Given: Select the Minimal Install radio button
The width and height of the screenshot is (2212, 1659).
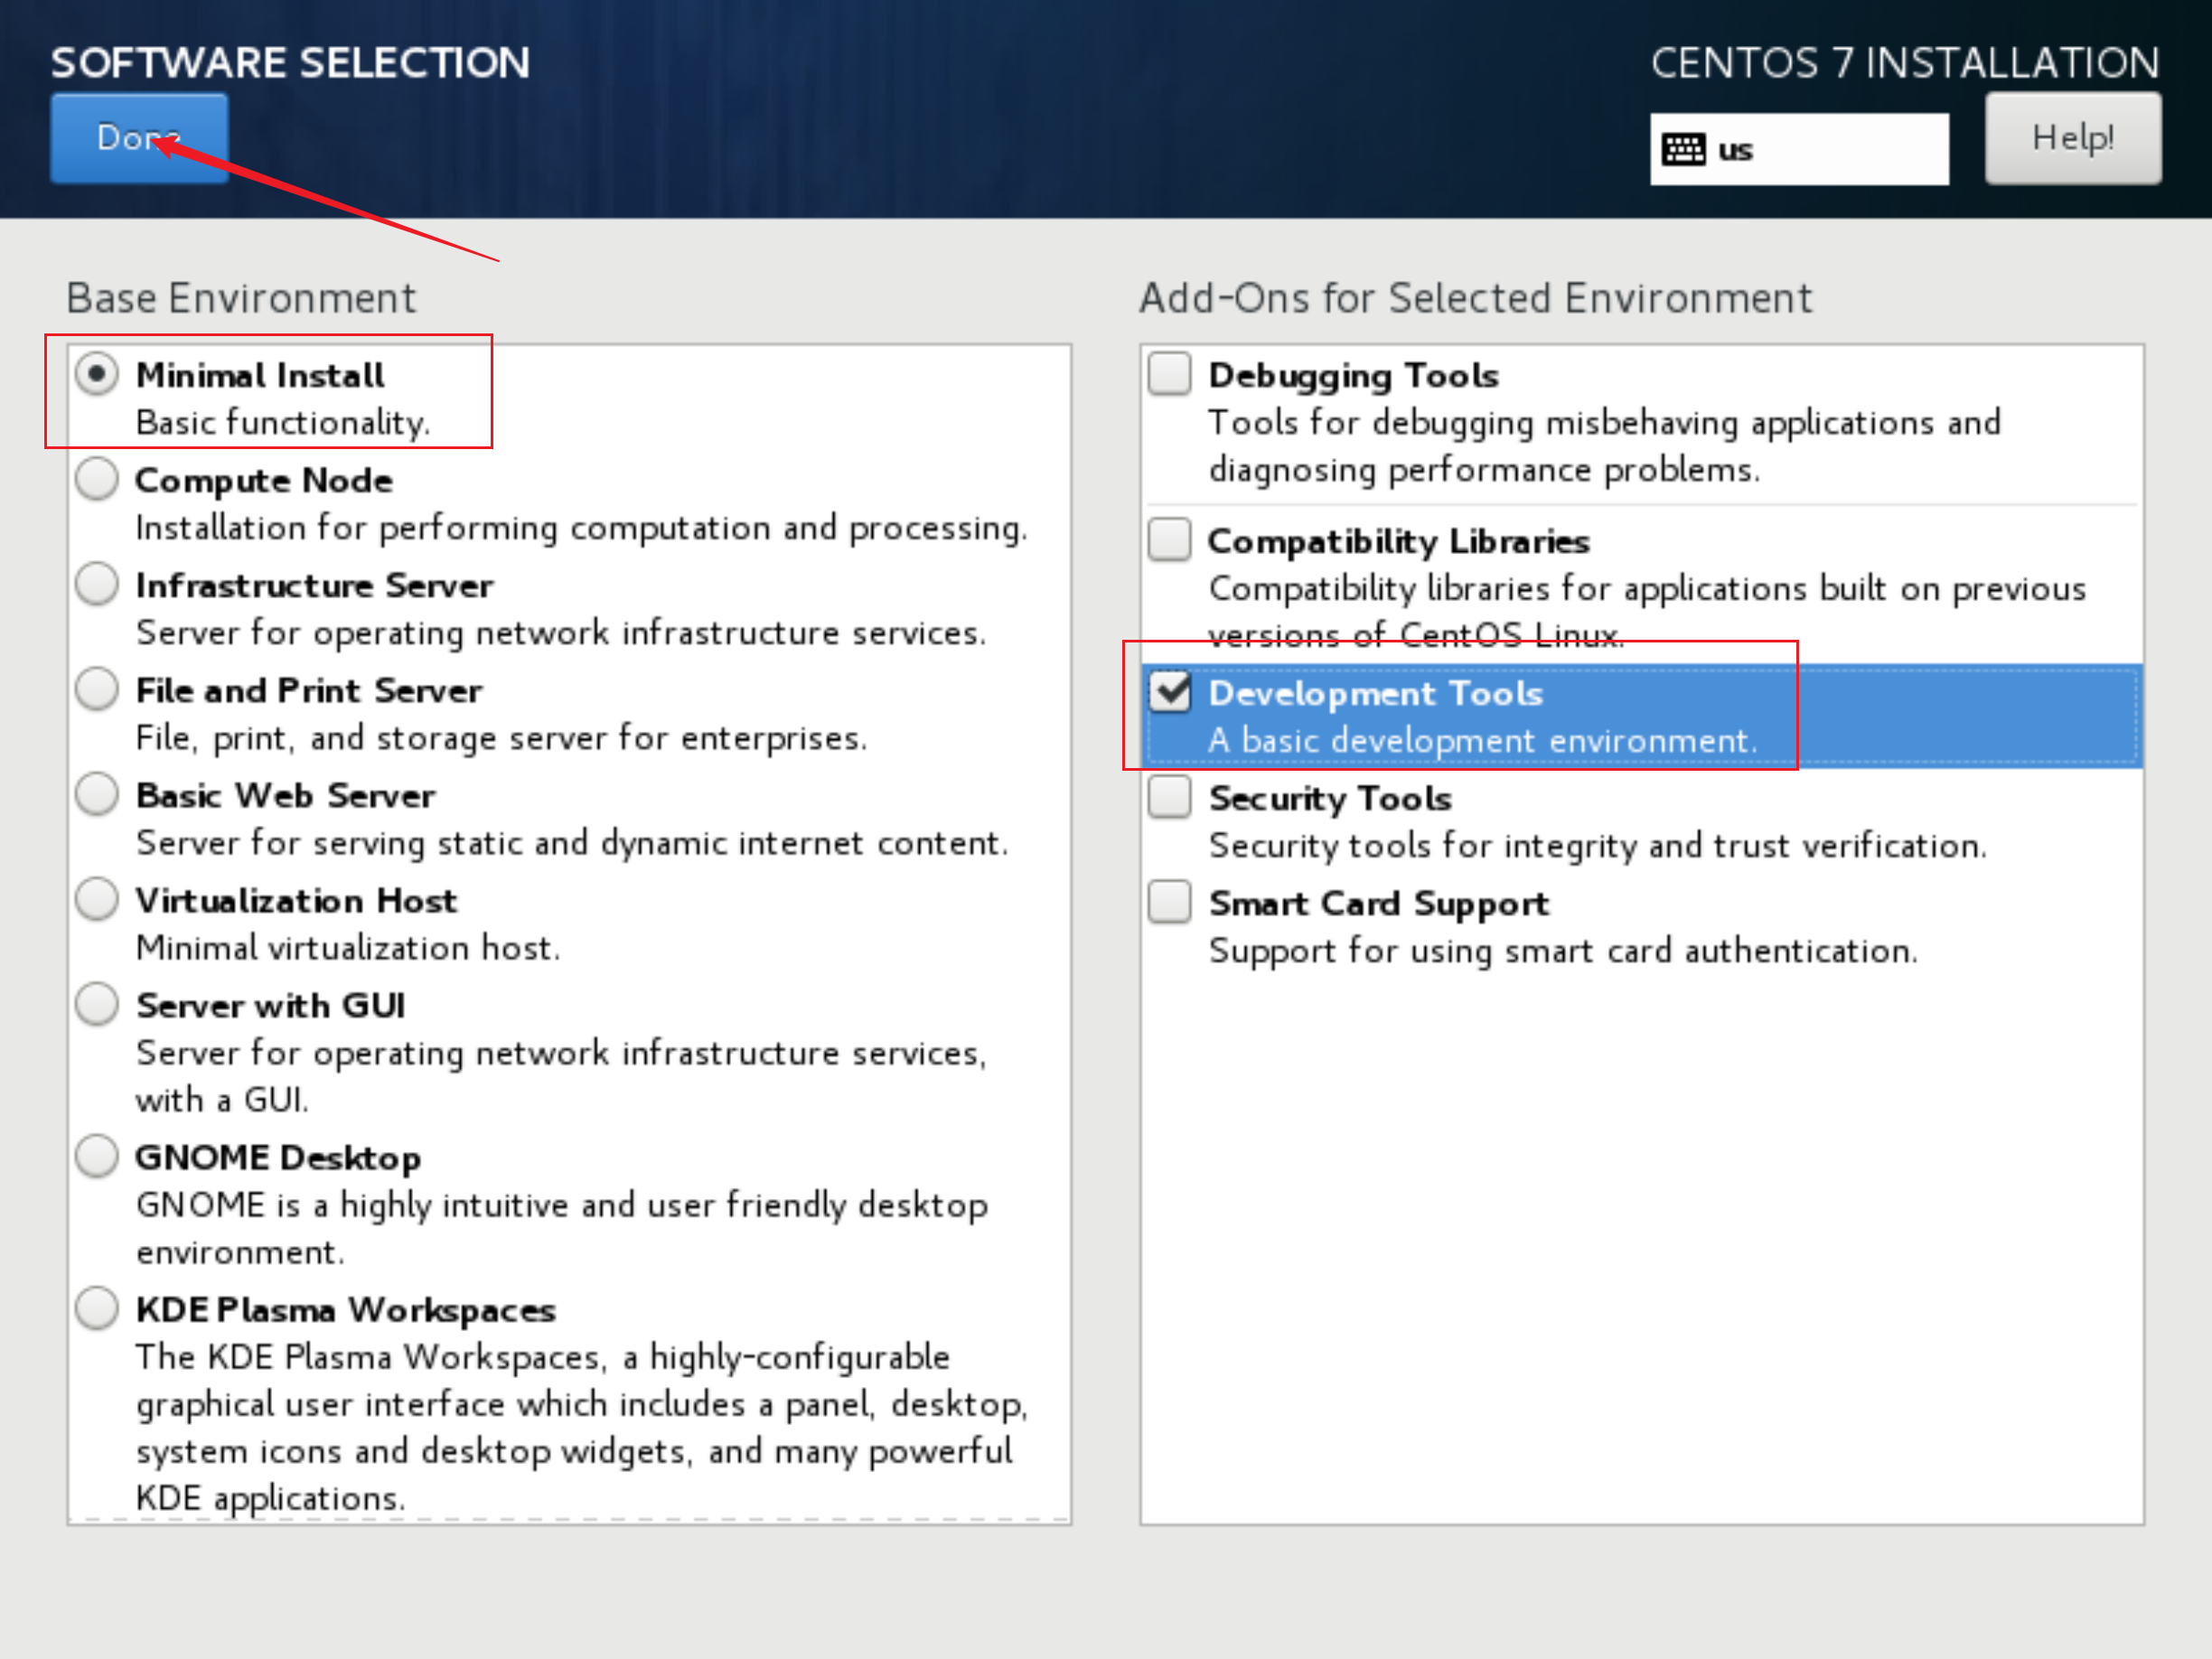Looking at the screenshot, I should [x=97, y=374].
